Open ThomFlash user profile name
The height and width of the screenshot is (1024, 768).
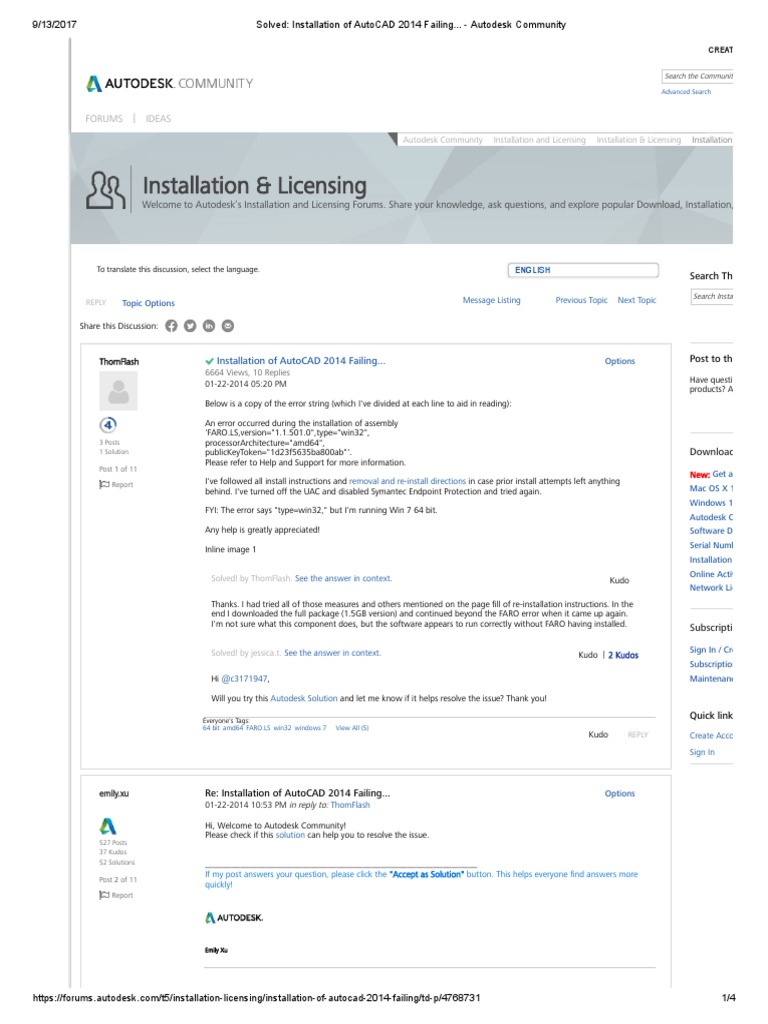pyautogui.click(x=119, y=362)
